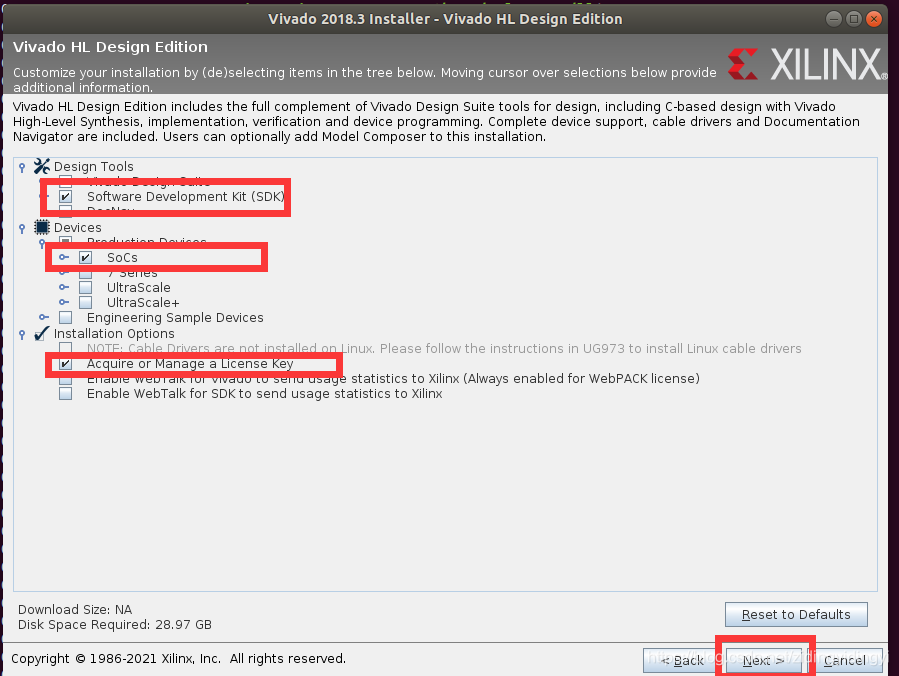Viewport: 899px width, 676px height.
Task: Select the Devices label
Action: (77, 227)
